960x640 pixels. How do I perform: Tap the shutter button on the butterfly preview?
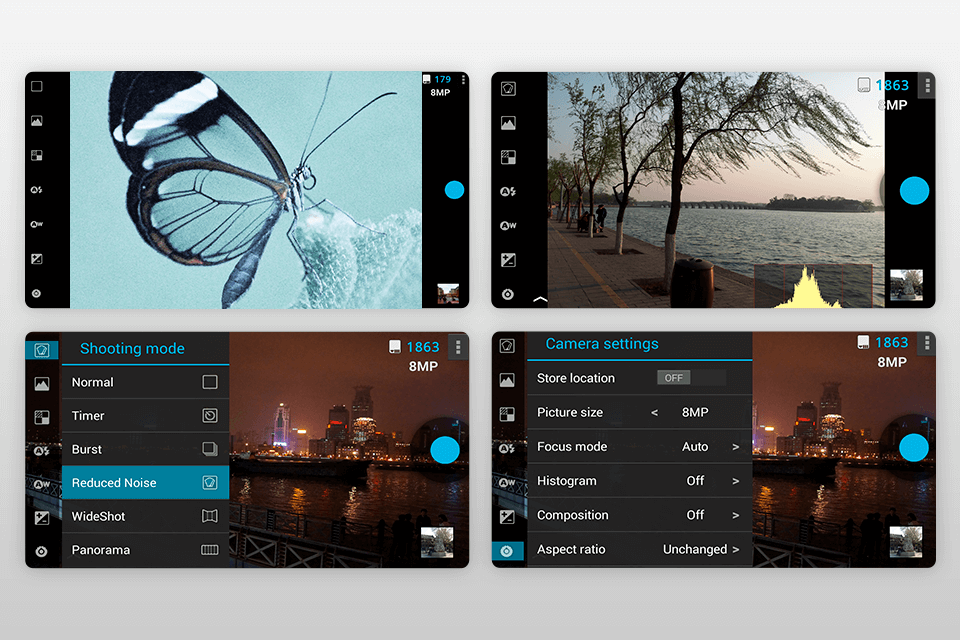(454, 190)
